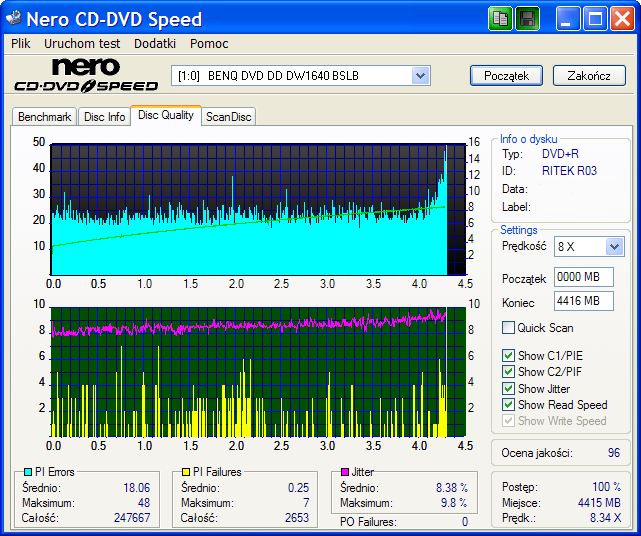Viewport: 641px width, 536px height.
Task: Click the Początek 0000 MB input field
Action: point(584,277)
